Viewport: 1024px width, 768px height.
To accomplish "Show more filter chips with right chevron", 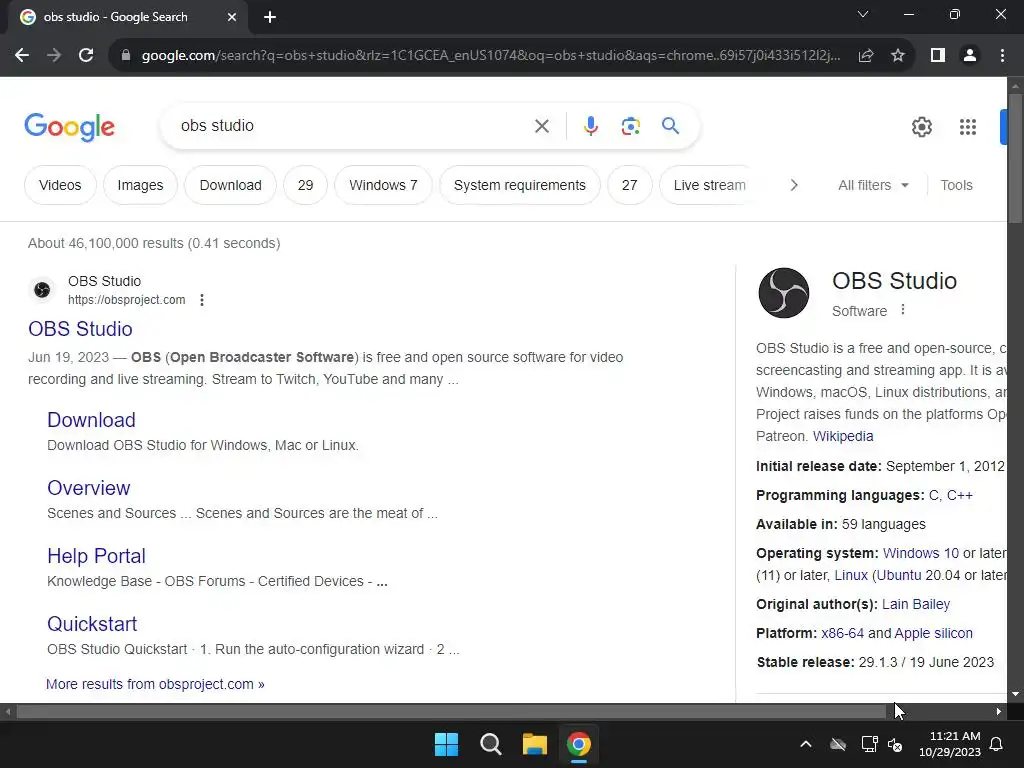I will 793,185.
